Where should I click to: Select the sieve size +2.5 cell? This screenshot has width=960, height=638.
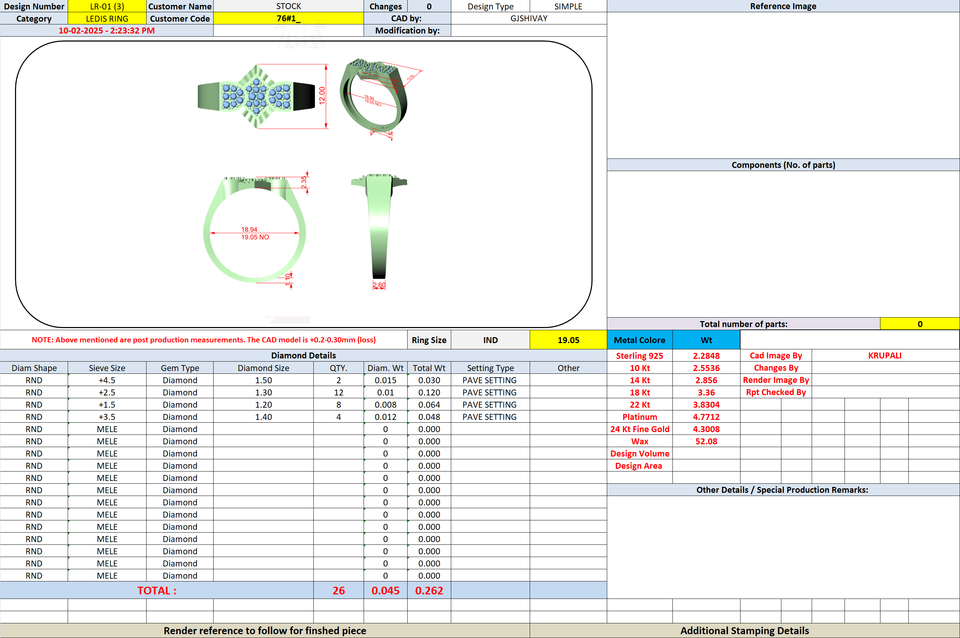coord(107,392)
